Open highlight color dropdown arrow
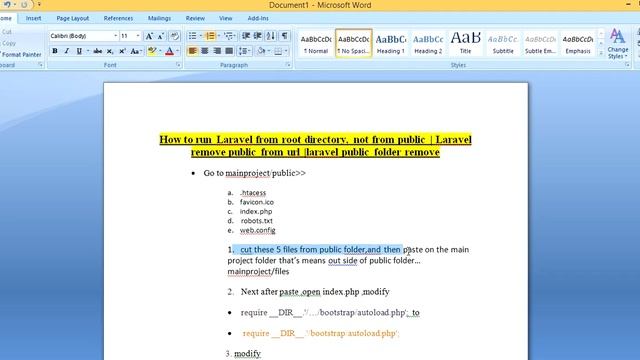 point(160,51)
